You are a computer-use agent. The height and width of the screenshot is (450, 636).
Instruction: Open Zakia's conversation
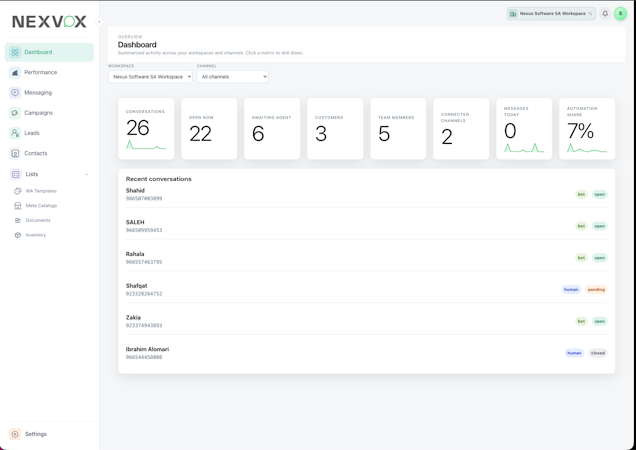pyautogui.click(x=367, y=321)
